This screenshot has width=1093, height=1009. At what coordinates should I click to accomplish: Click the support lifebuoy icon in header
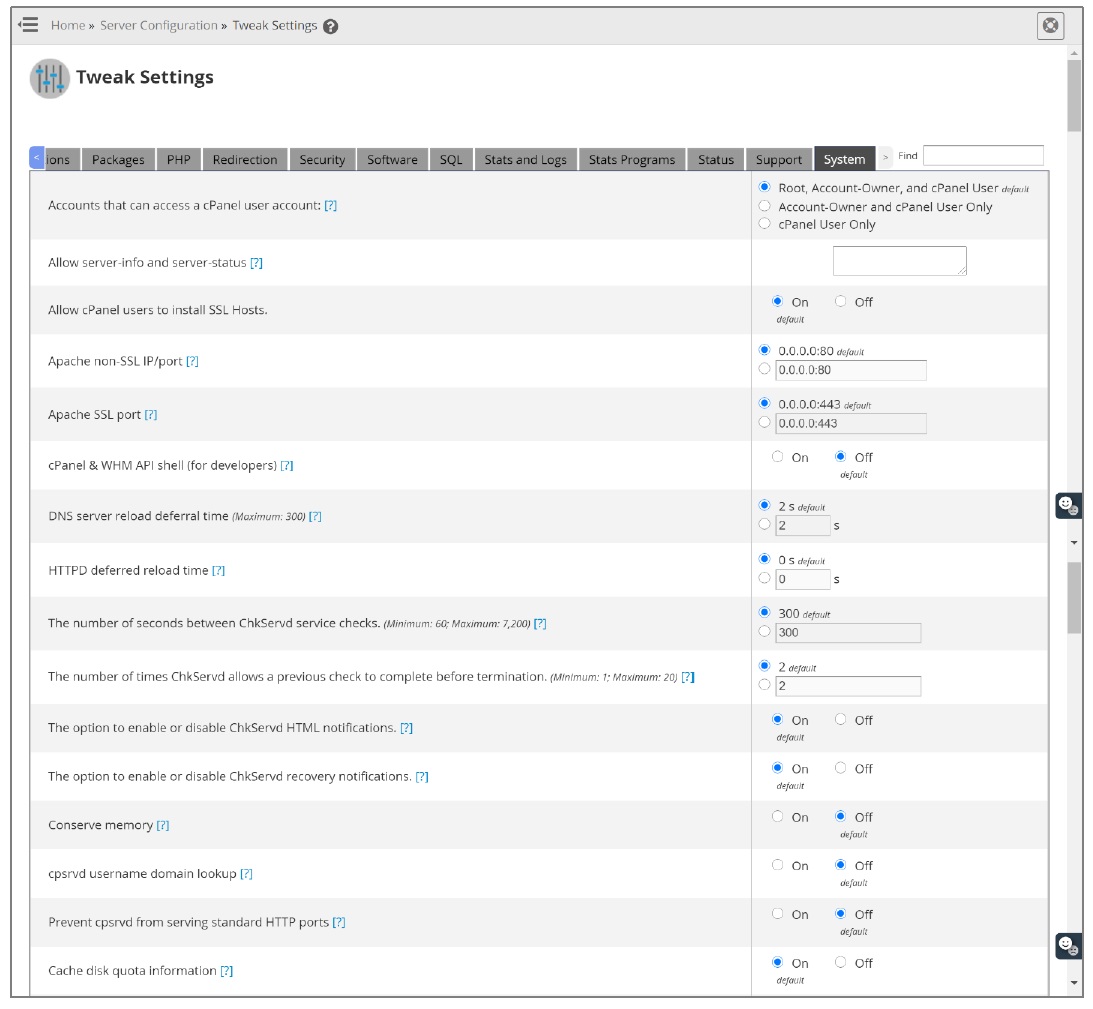coord(1050,26)
